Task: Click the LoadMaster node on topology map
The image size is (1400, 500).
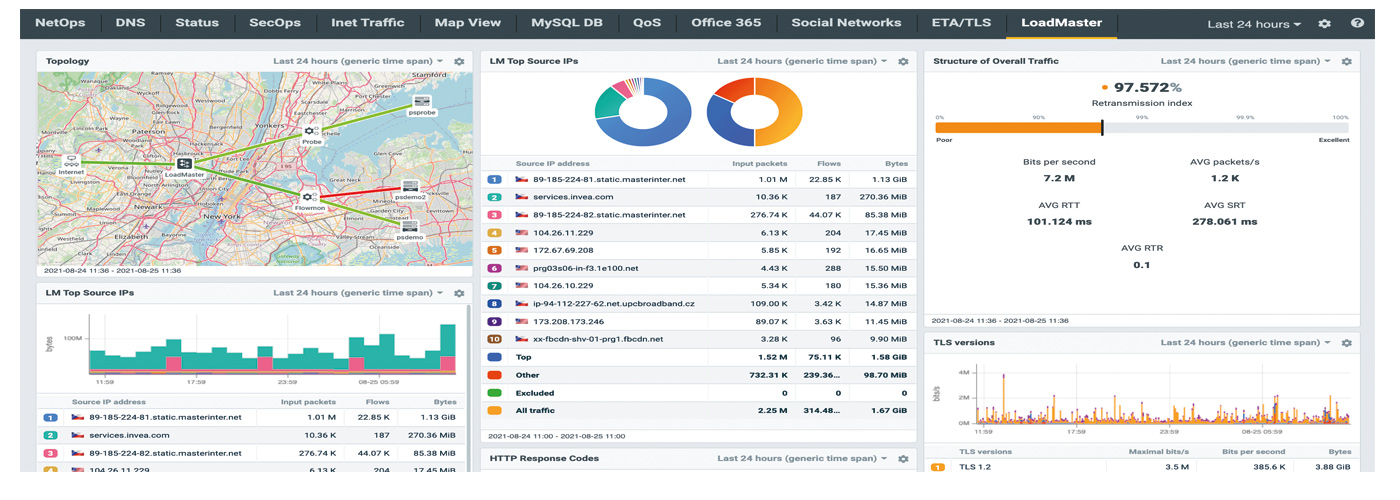Action: pyautogui.click(x=184, y=163)
